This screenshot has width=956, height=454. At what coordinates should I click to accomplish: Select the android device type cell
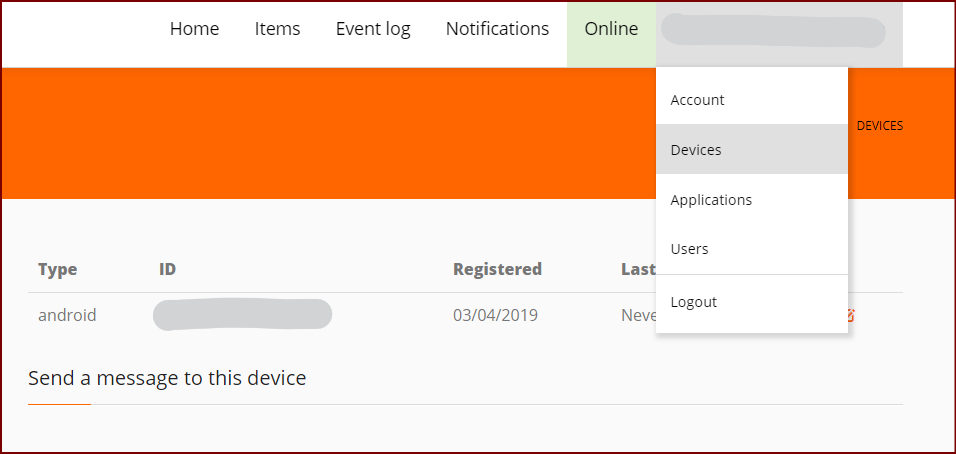coord(67,315)
